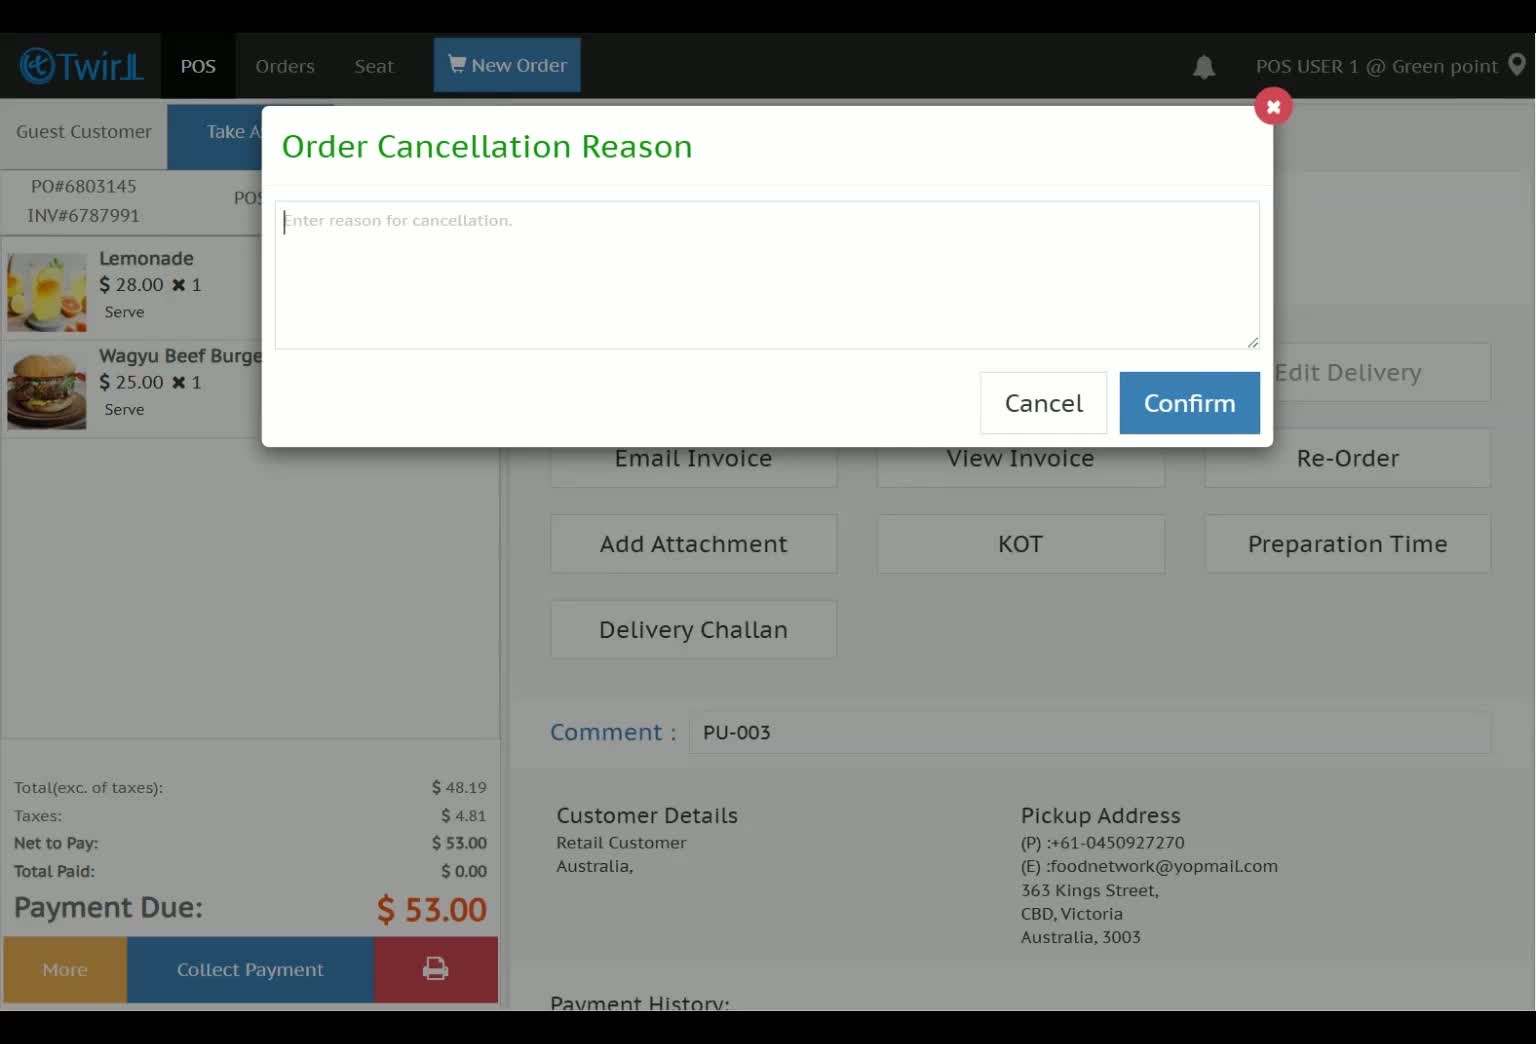The height and width of the screenshot is (1044, 1536).
Task: Click Serve under Wagyu Beef Burger
Action: [x=124, y=410]
